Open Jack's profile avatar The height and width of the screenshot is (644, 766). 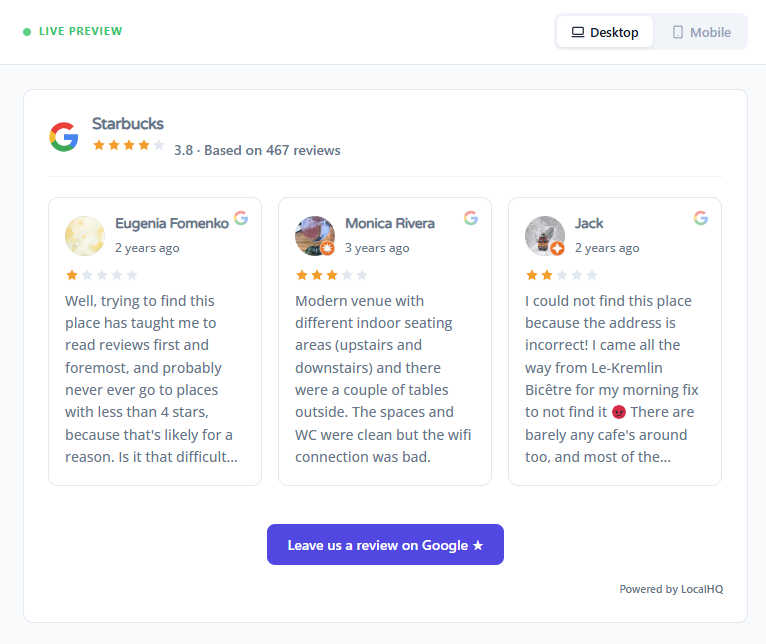click(545, 236)
